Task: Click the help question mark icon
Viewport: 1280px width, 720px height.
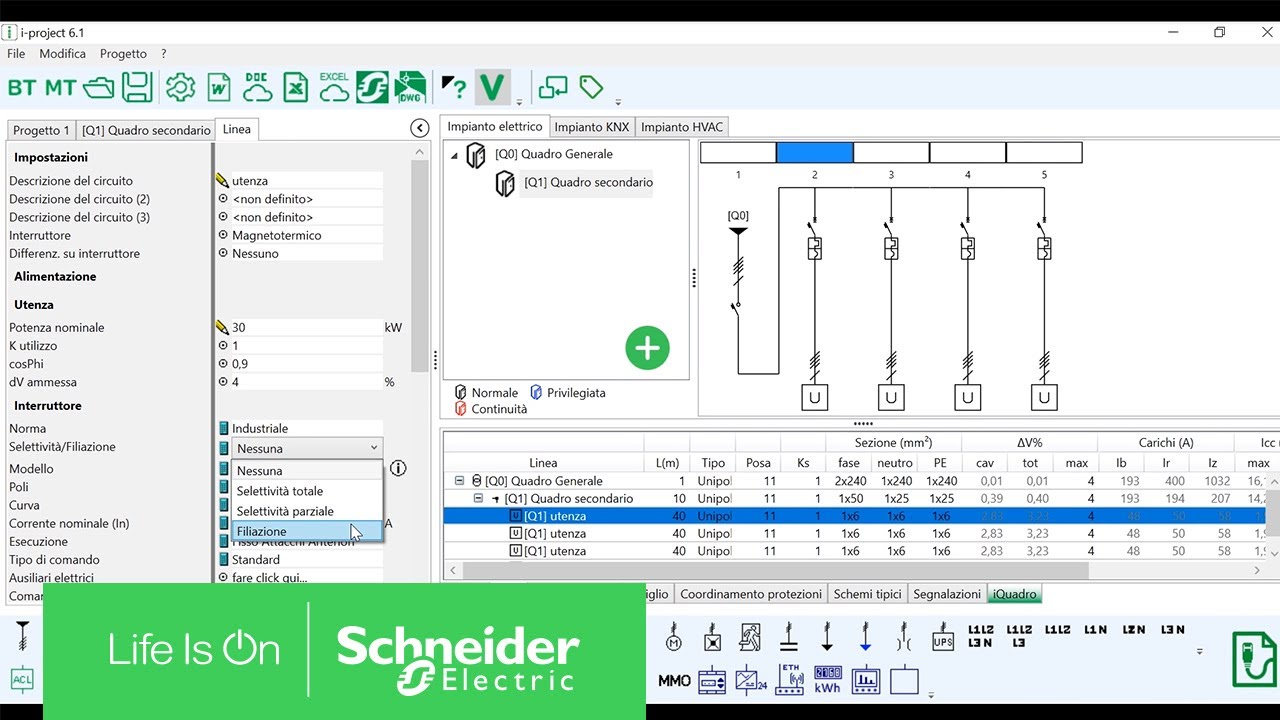Action: point(453,87)
